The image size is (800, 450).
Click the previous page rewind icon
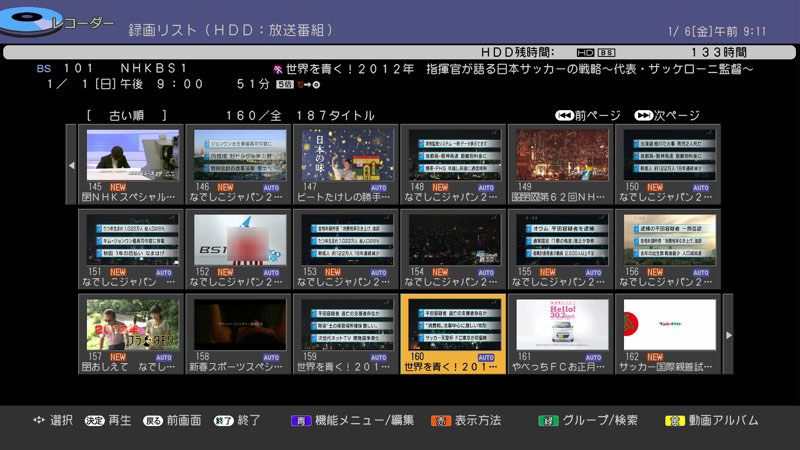tap(564, 115)
